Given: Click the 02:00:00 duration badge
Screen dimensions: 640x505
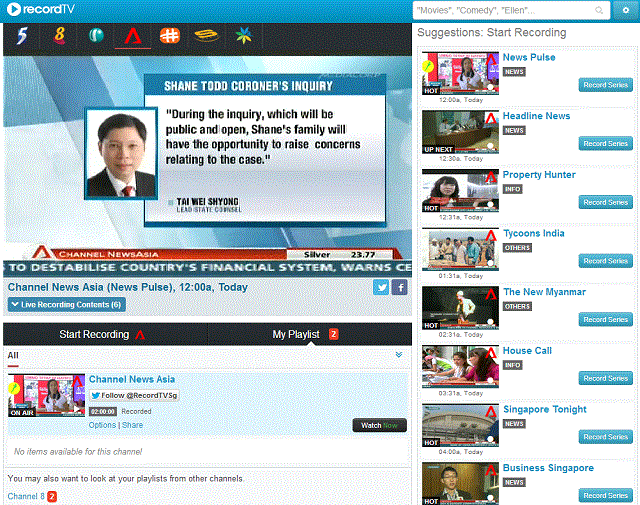Looking at the screenshot, I should pyautogui.click(x=103, y=412).
